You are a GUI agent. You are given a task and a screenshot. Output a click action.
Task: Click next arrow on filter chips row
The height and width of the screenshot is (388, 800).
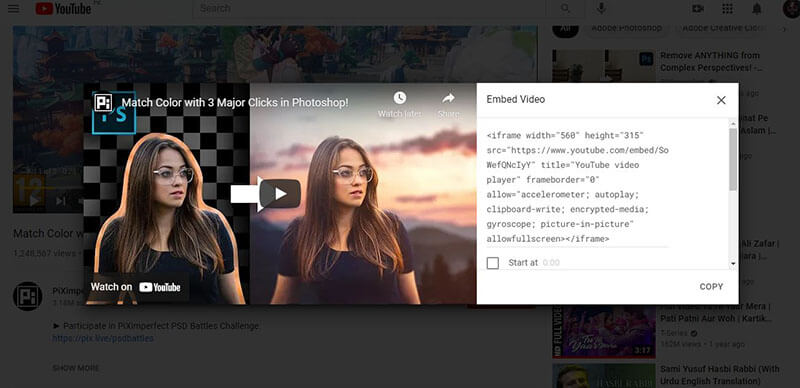coord(785,29)
